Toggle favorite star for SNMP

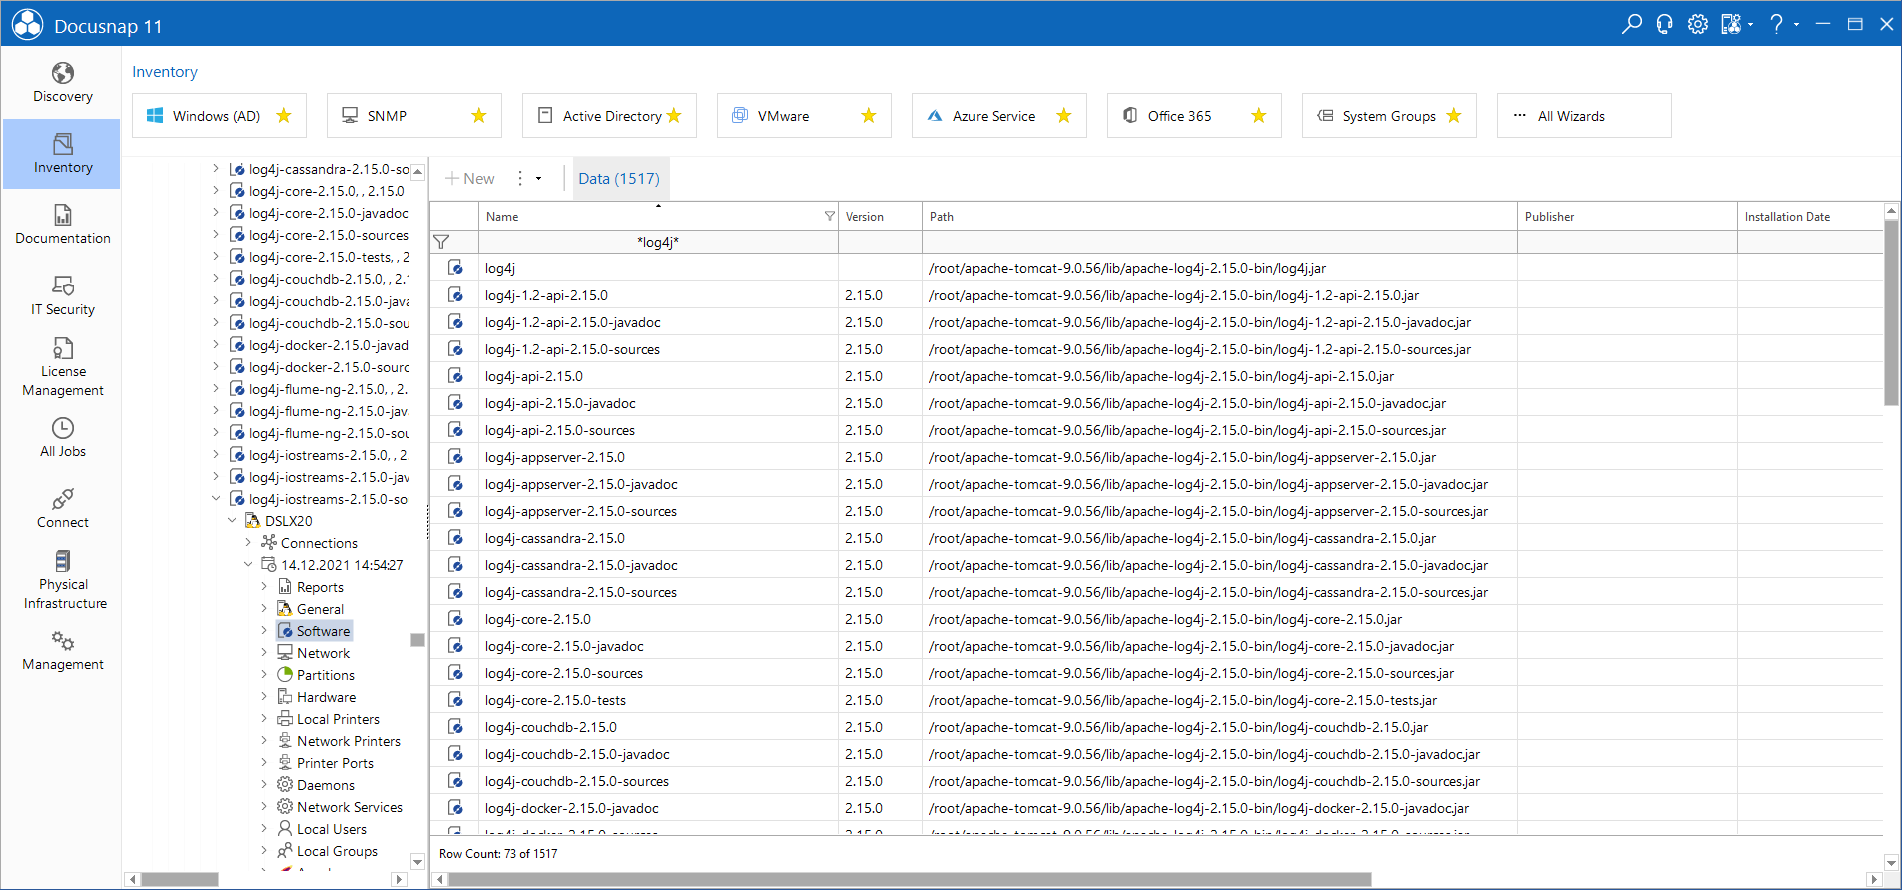tap(479, 116)
